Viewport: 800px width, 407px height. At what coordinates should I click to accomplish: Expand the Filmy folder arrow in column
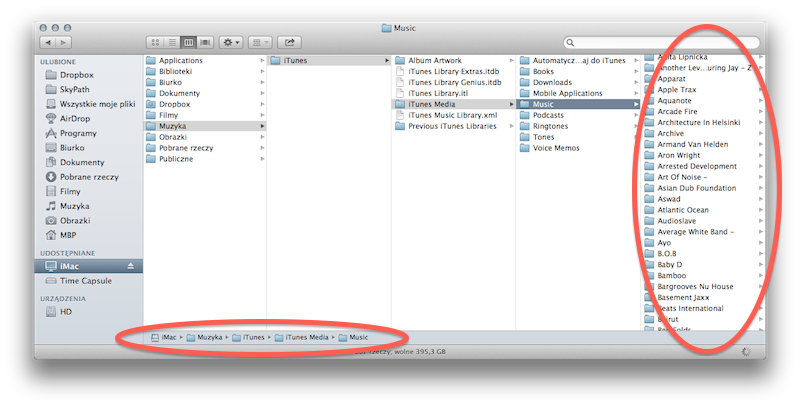pos(262,115)
